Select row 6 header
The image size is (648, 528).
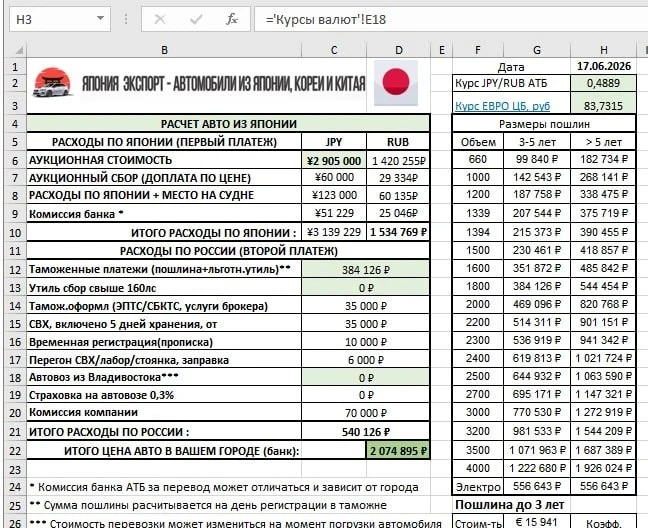pyautogui.click(x=15, y=160)
